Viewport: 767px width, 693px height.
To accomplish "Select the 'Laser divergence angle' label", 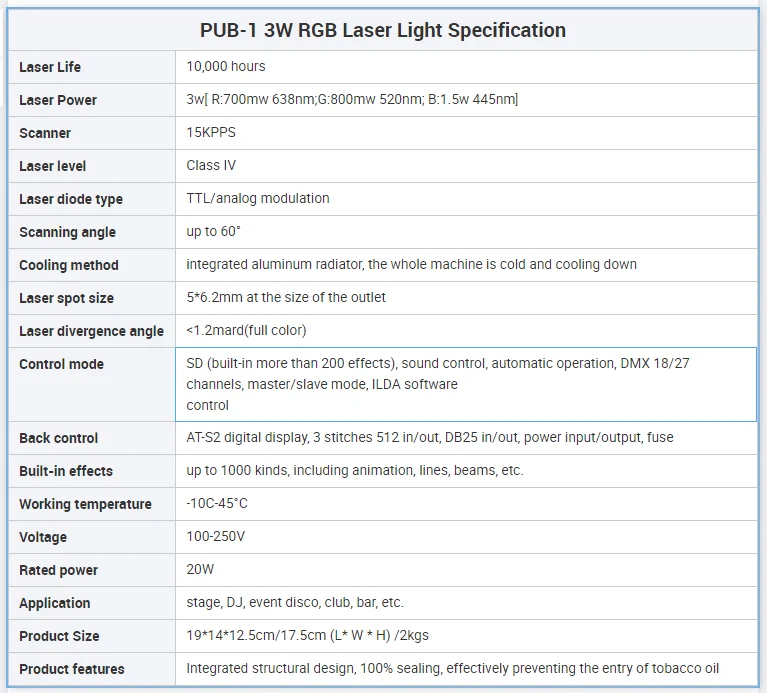I will pyautogui.click(x=91, y=331).
